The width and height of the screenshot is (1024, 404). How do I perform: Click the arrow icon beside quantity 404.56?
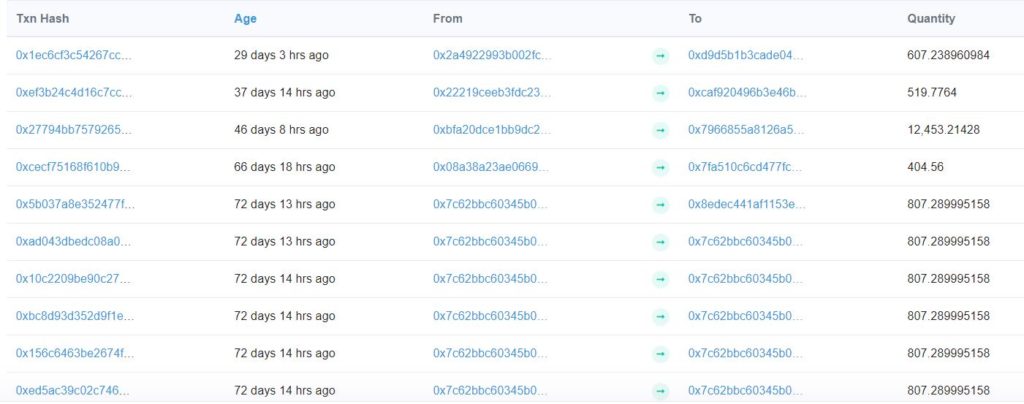pyautogui.click(x=660, y=167)
